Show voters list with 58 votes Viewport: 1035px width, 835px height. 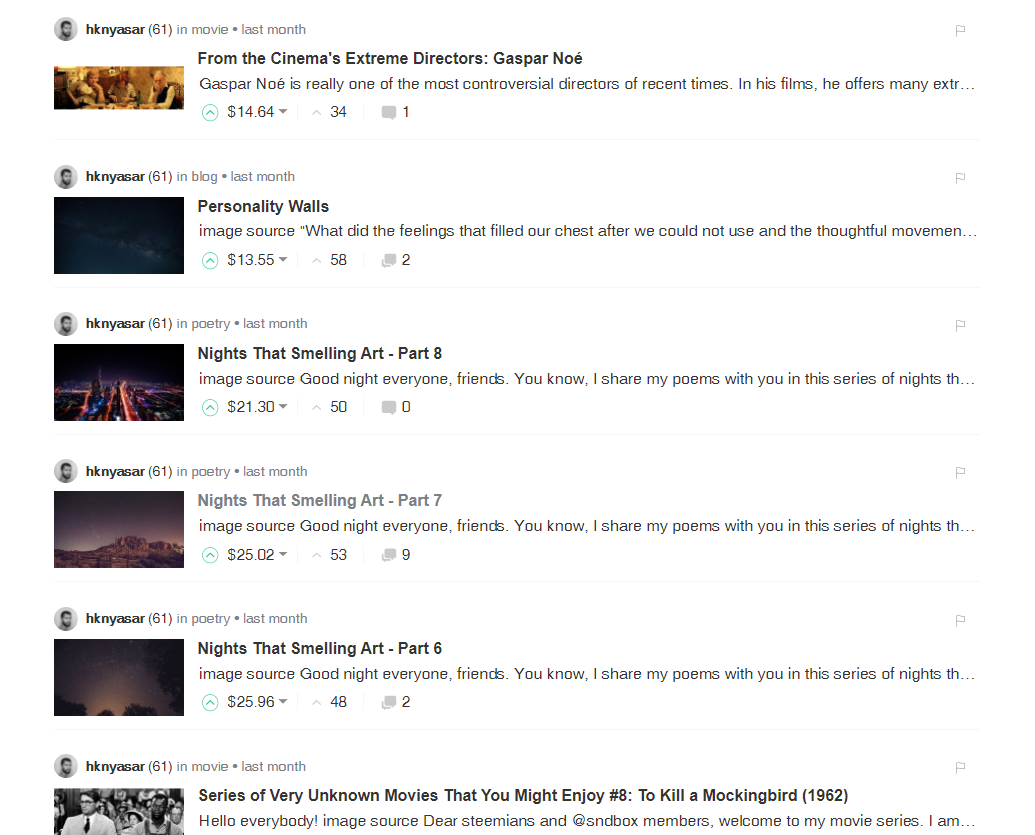click(329, 260)
